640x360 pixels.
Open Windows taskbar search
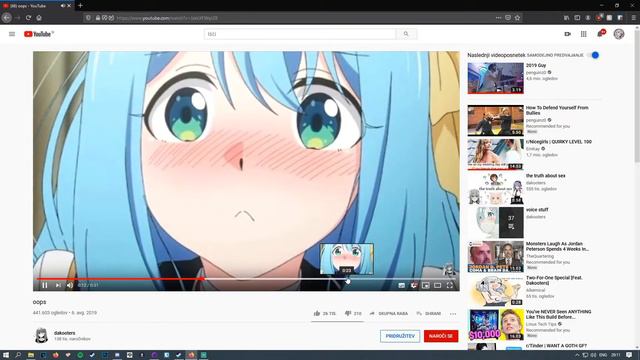pyautogui.click(x=18, y=355)
